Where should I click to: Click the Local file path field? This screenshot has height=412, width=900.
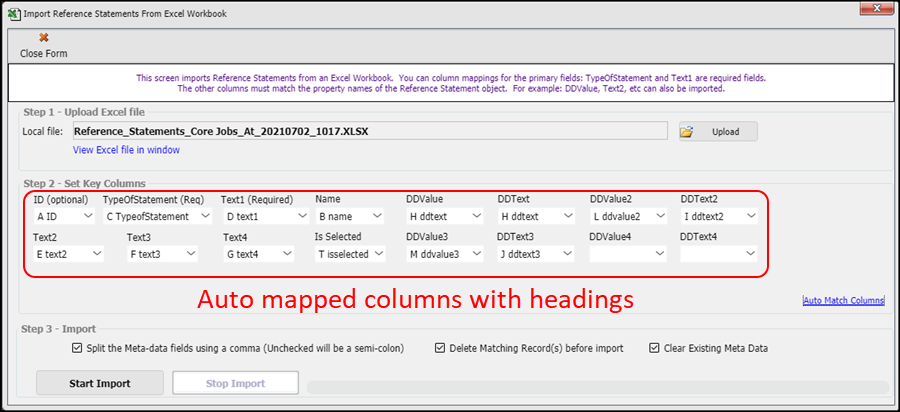pyautogui.click(x=368, y=131)
